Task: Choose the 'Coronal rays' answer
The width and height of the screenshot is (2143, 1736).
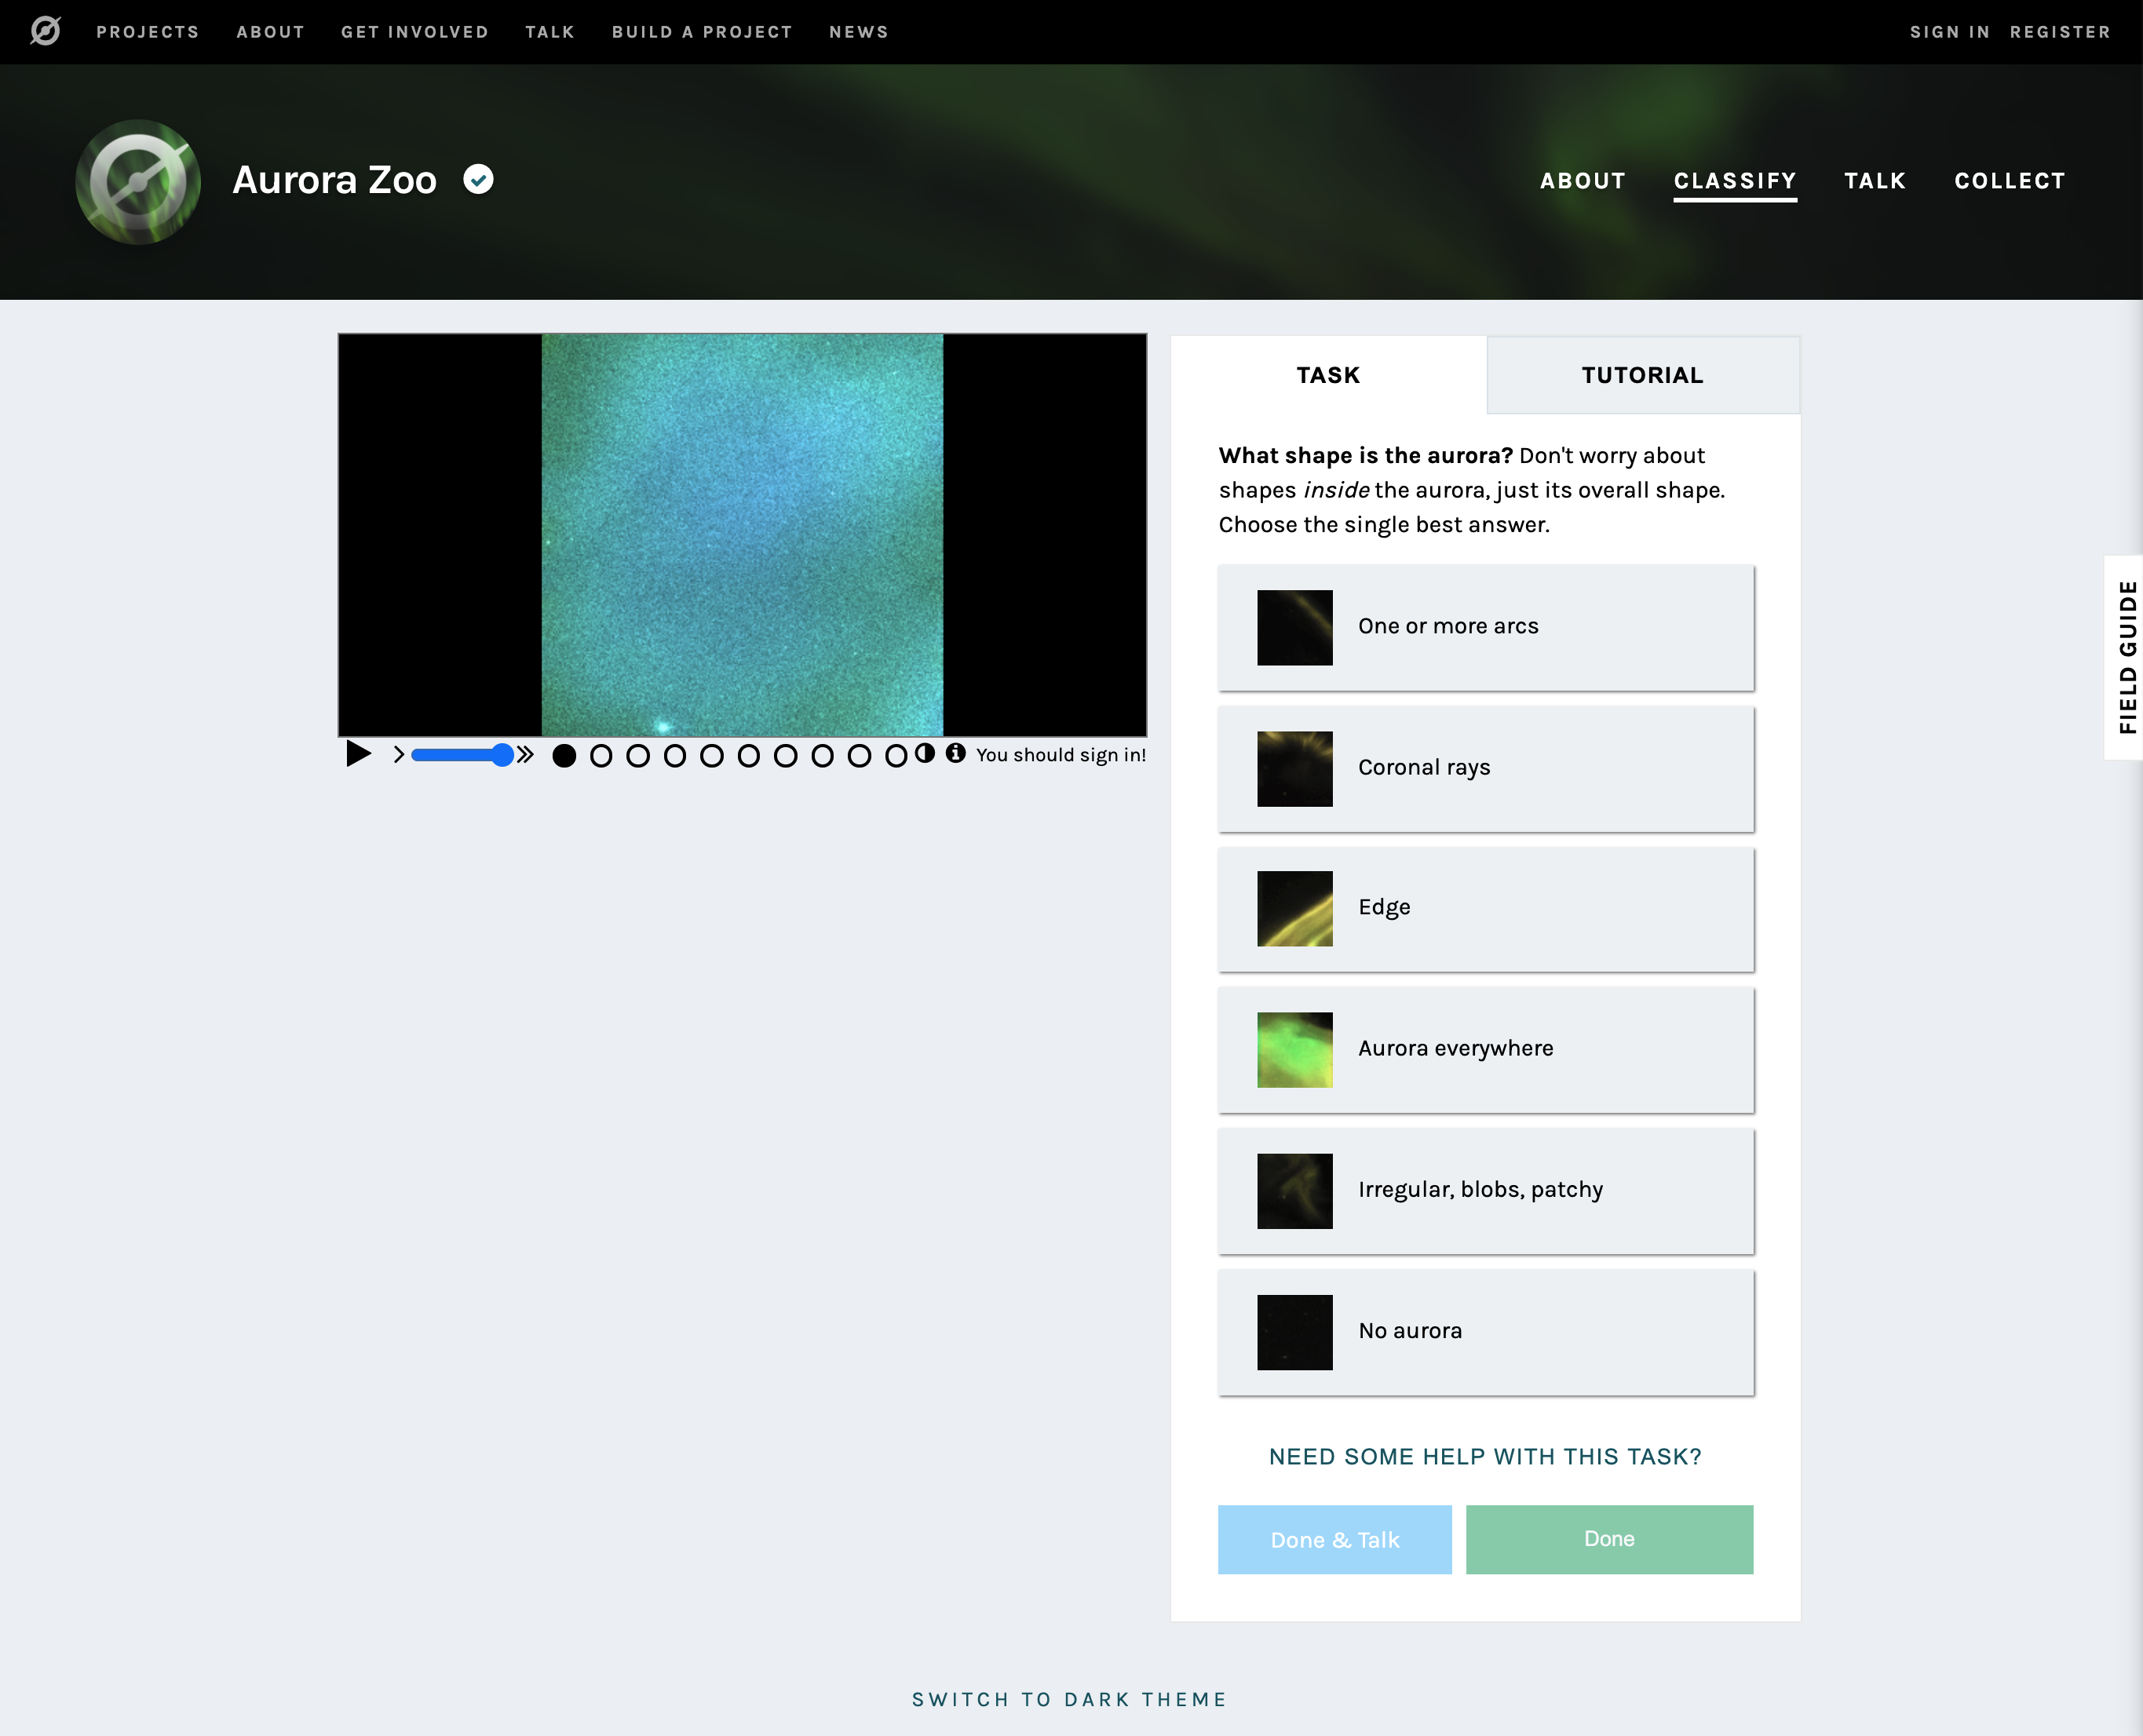Action: pyautogui.click(x=1486, y=768)
